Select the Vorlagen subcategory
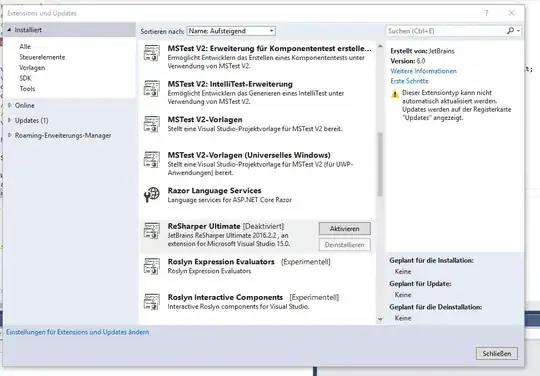Viewport: 540px width, 376px height. tap(32, 68)
